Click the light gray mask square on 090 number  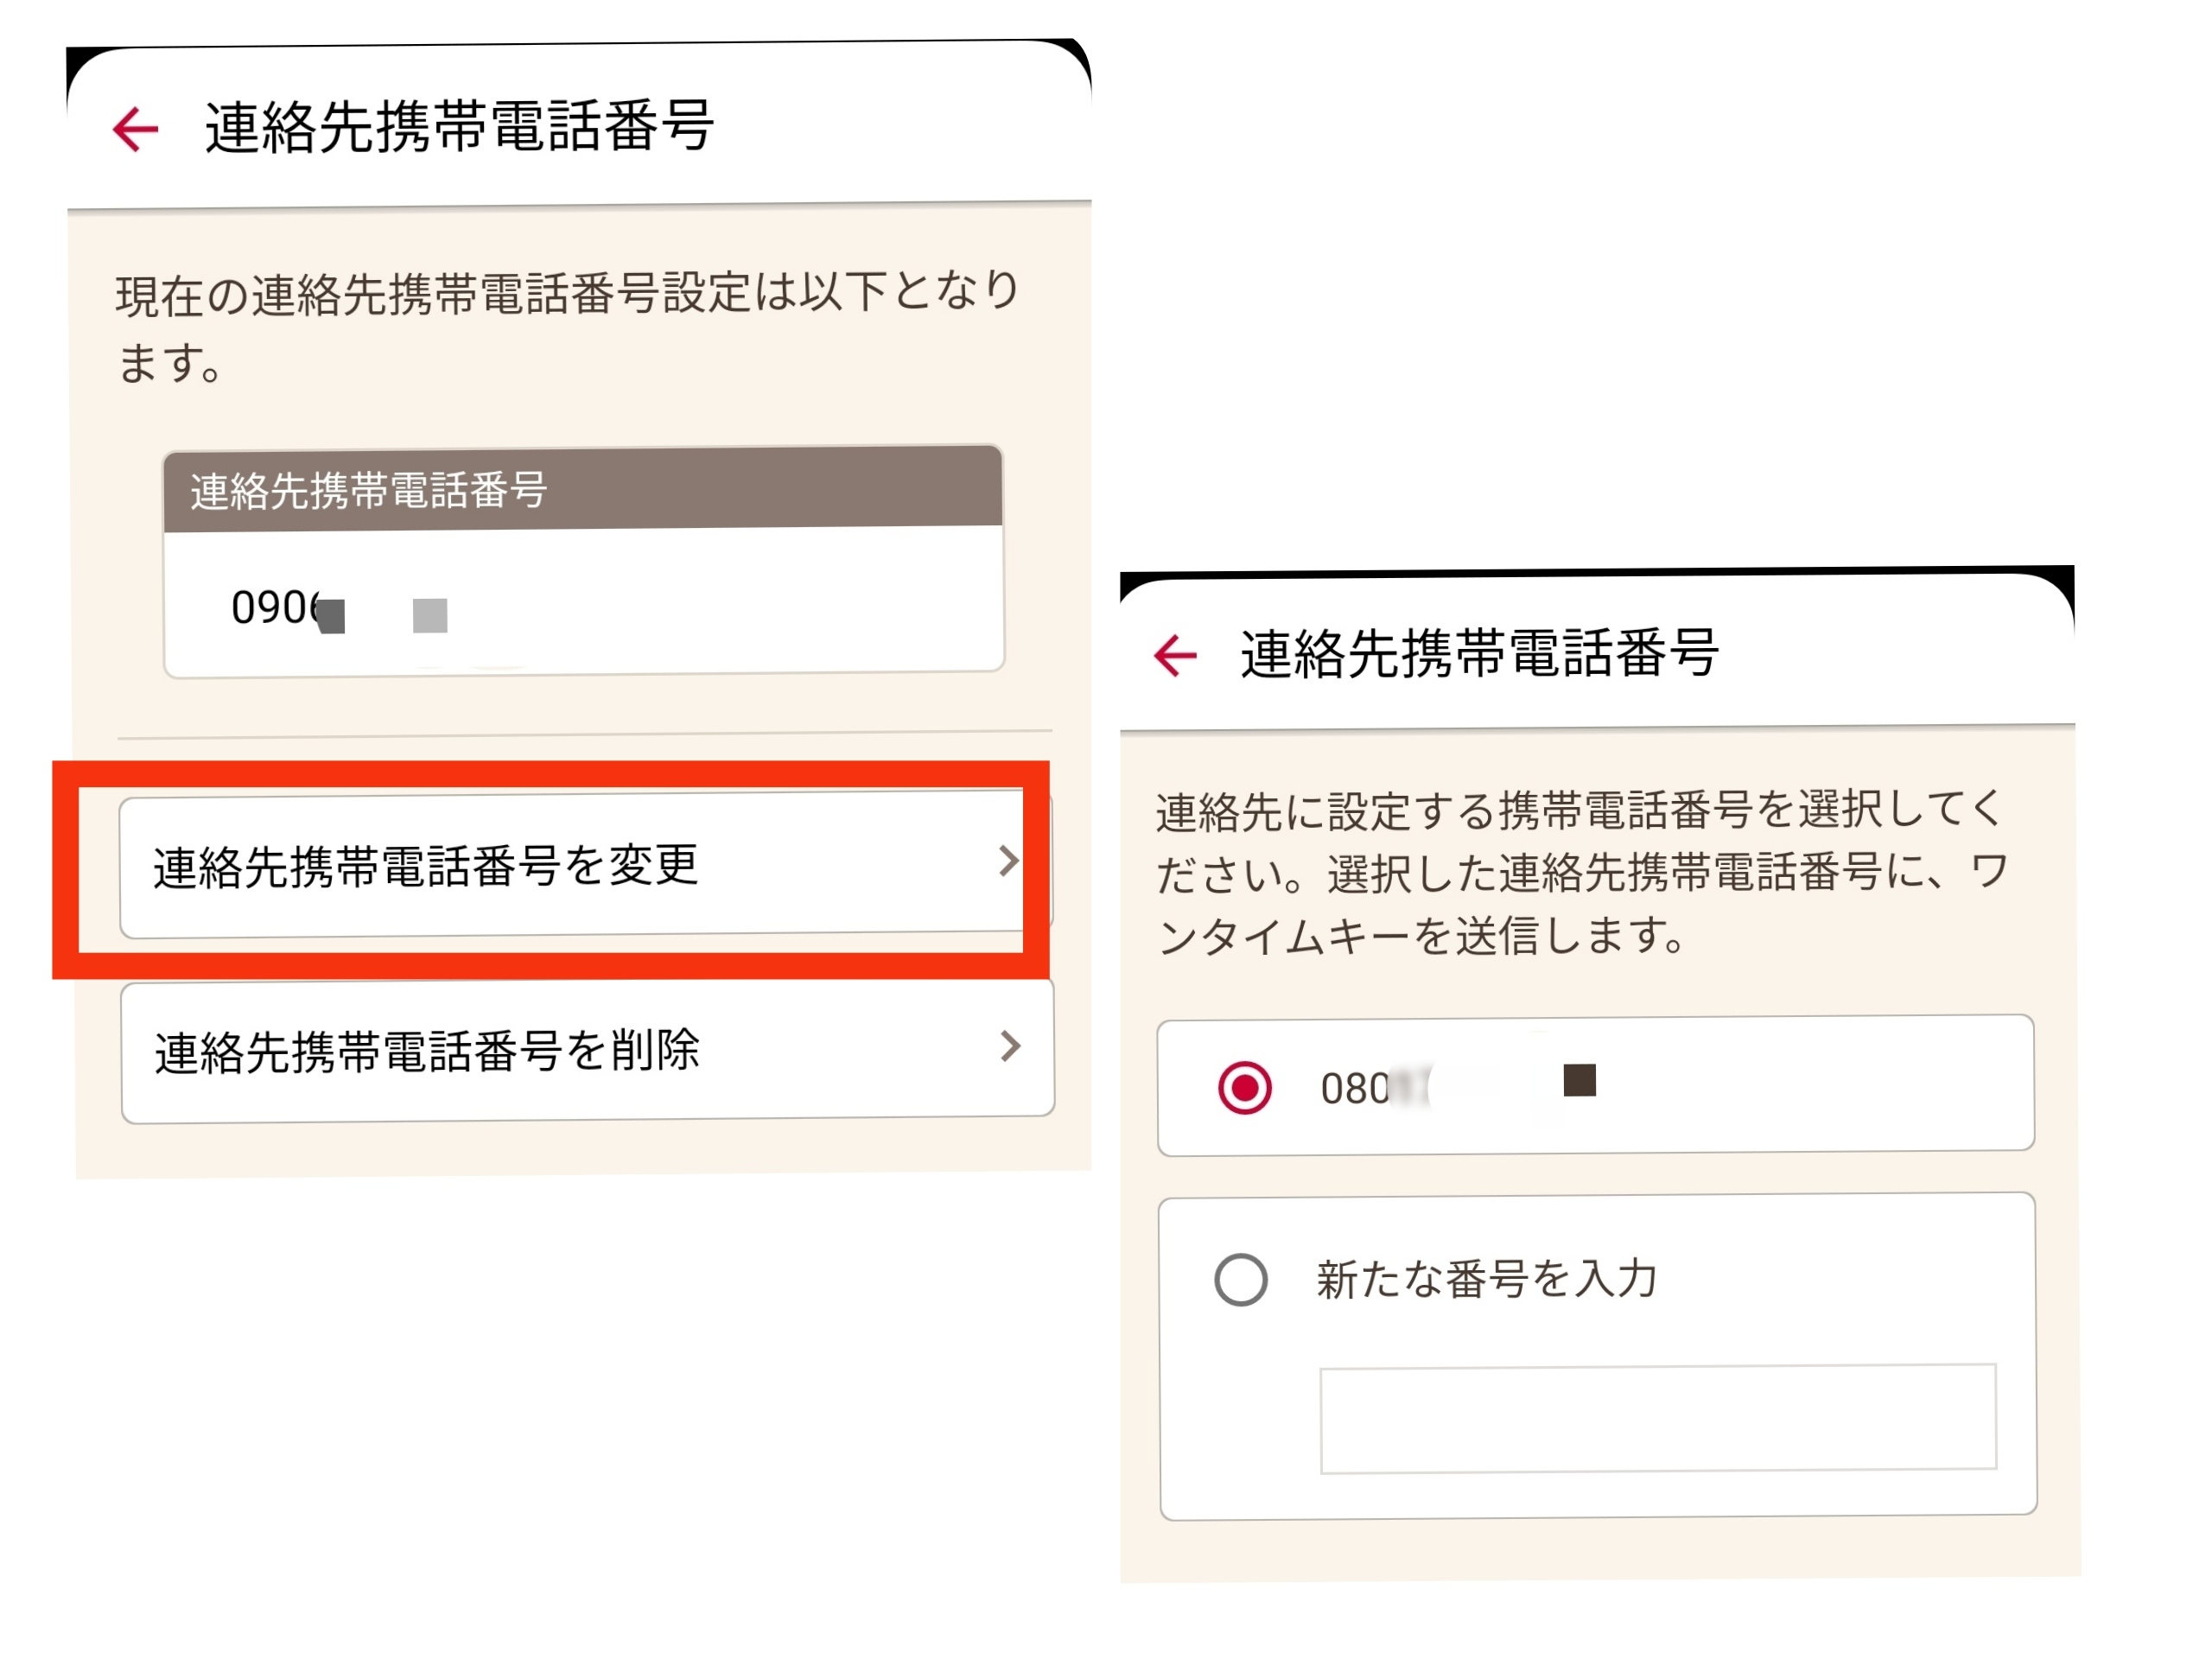tap(430, 615)
